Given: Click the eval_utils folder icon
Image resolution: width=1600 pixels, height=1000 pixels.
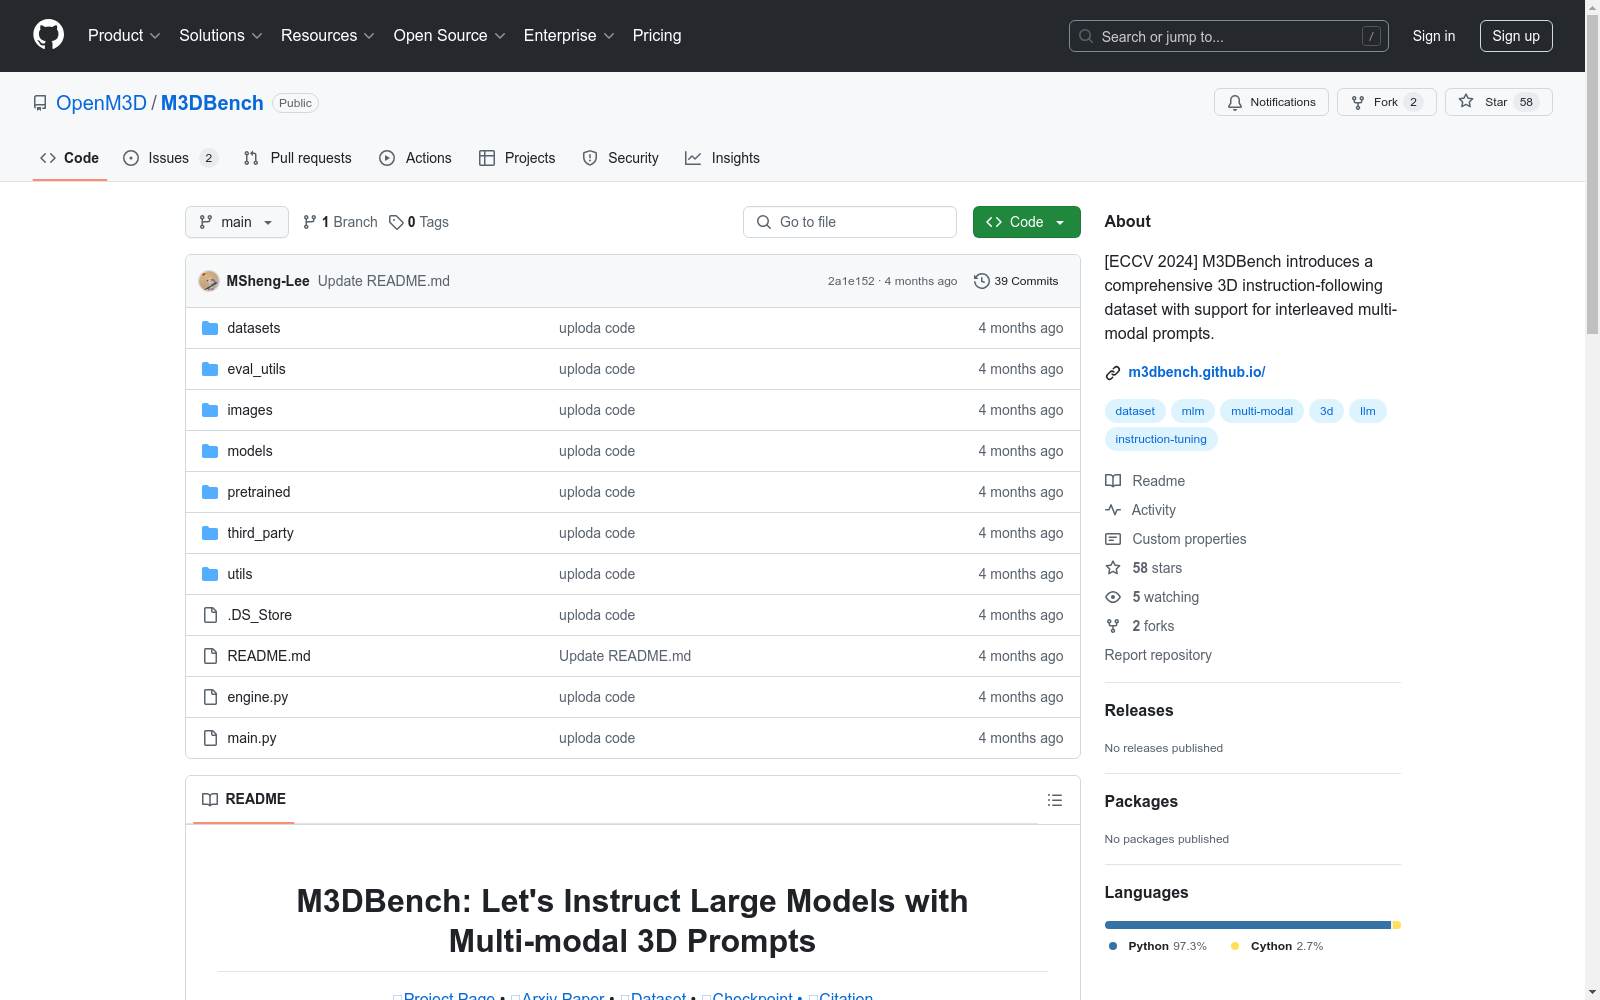Looking at the screenshot, I should pos(210,369).
